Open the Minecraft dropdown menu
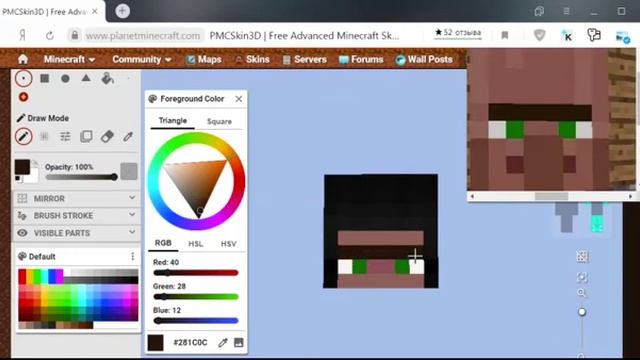 69,60
